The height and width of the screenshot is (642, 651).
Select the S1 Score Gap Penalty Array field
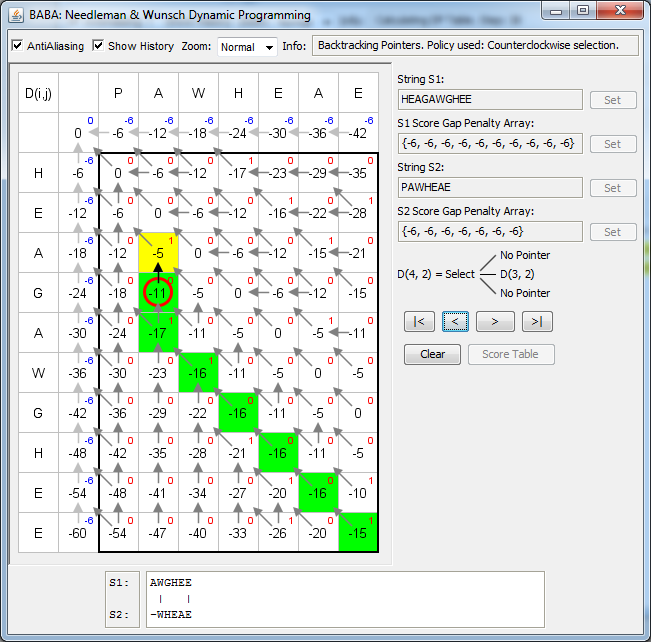(489, 144)
